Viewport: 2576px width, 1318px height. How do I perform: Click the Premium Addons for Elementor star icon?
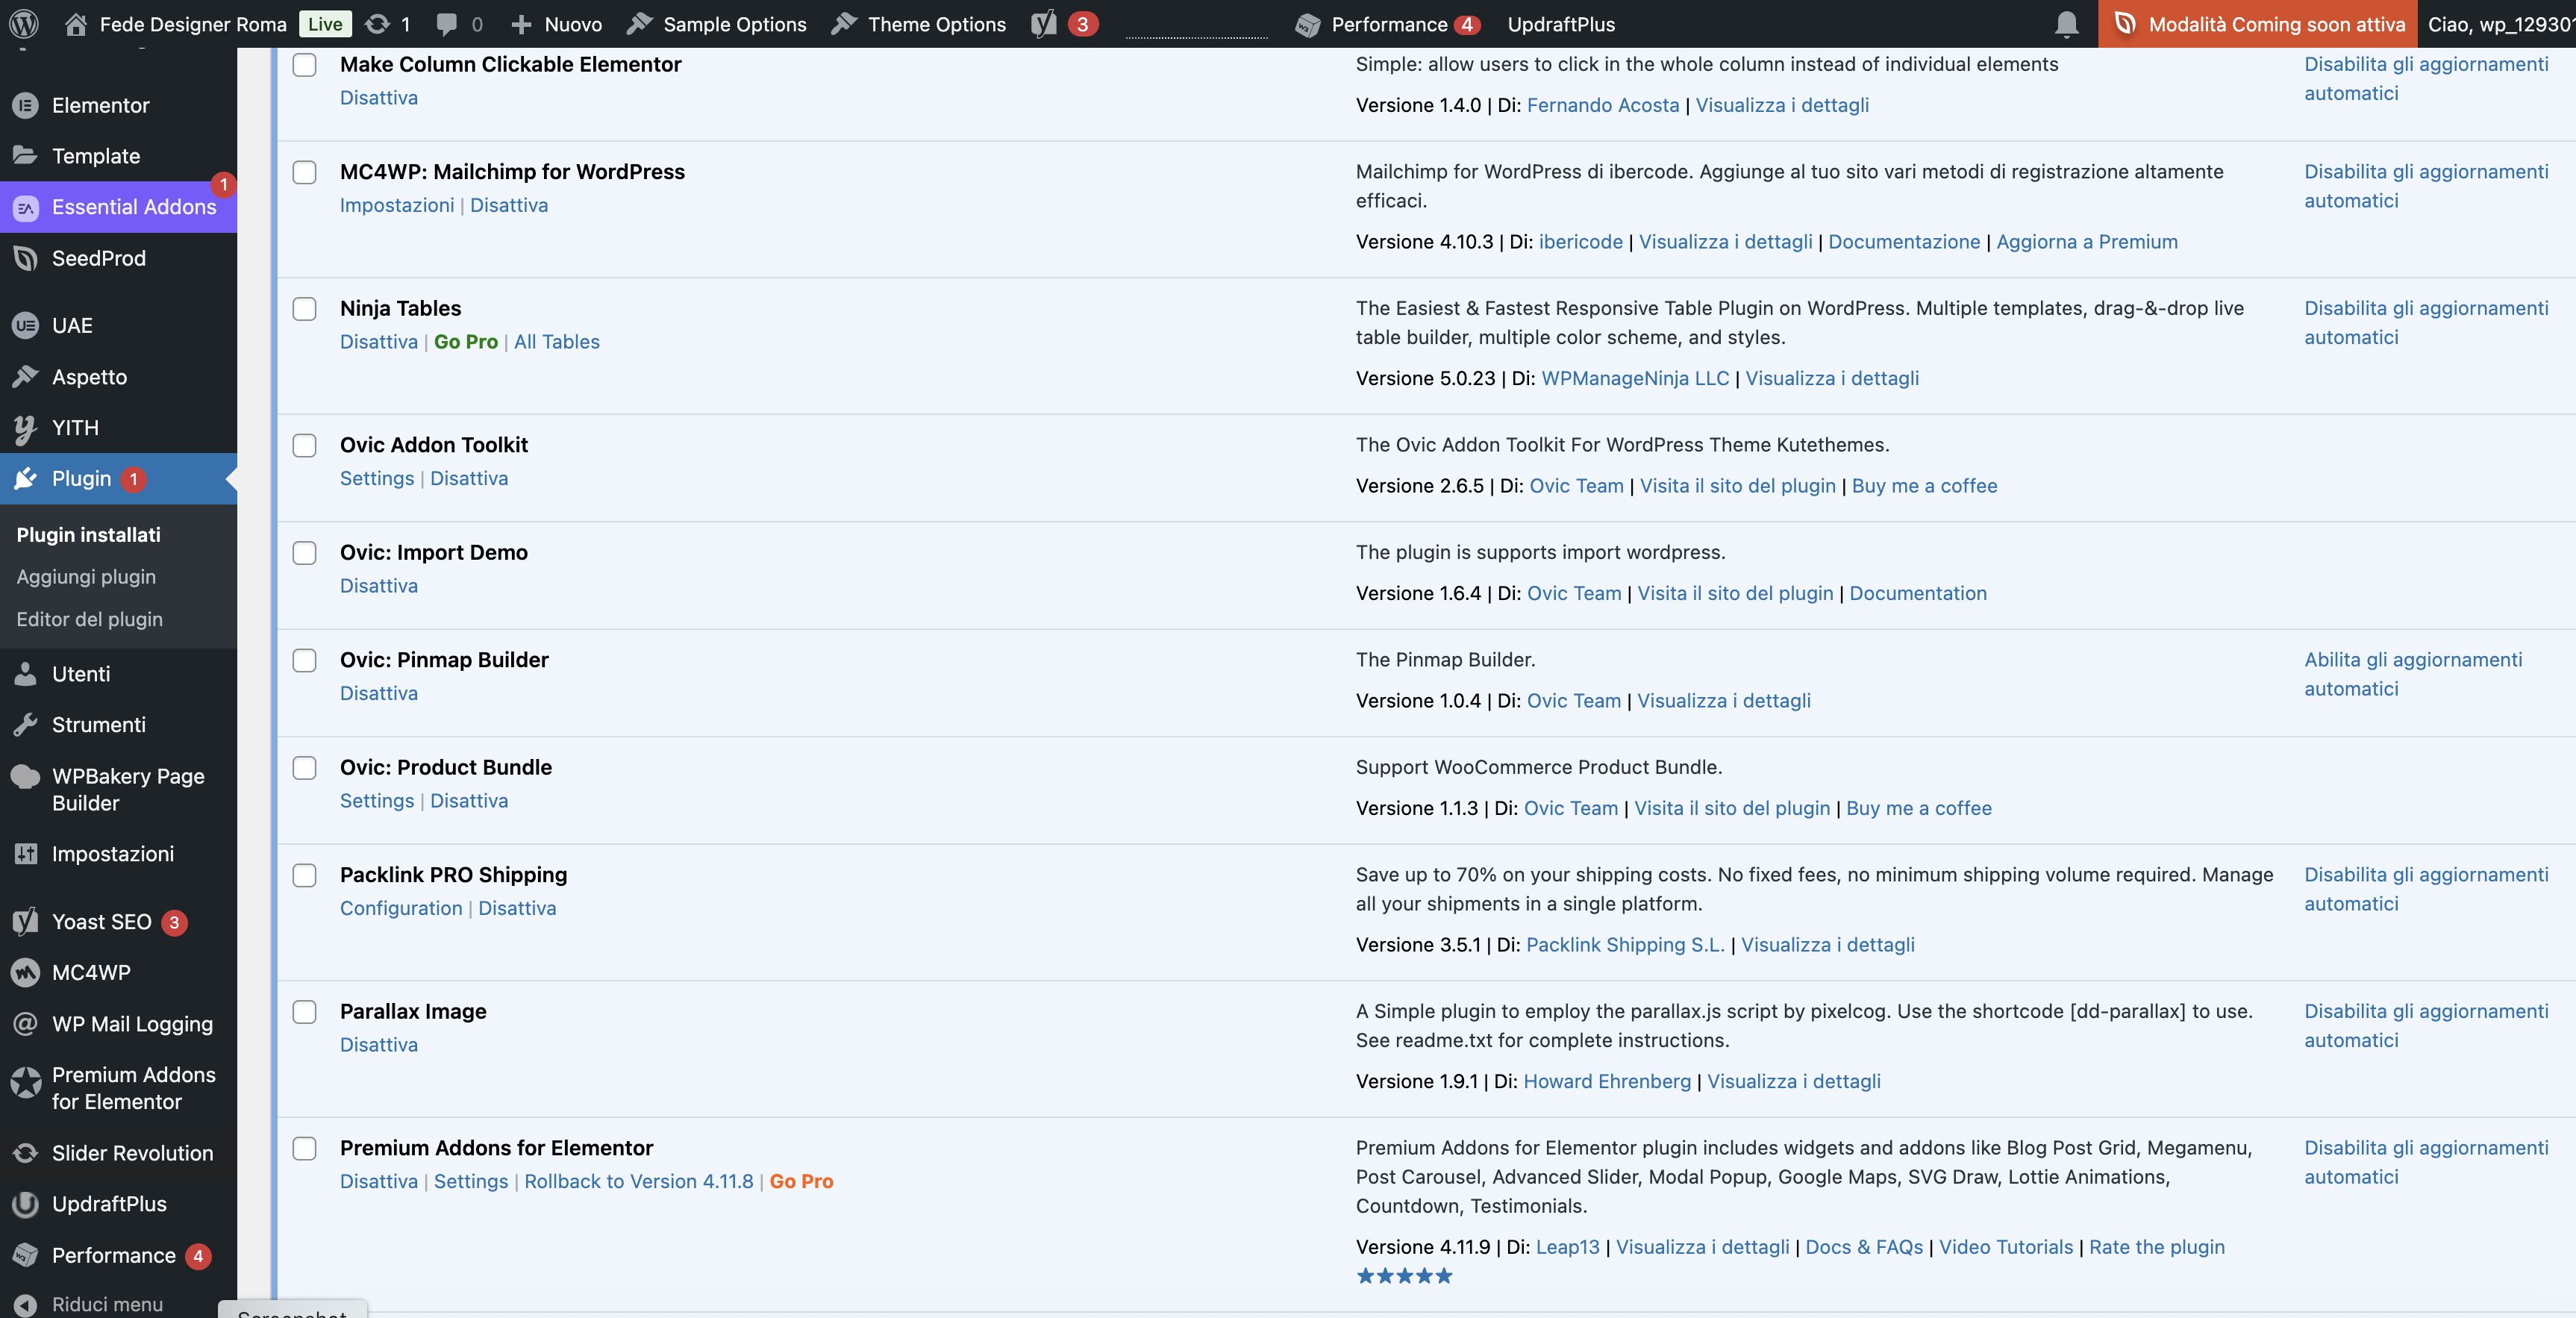26,1082
